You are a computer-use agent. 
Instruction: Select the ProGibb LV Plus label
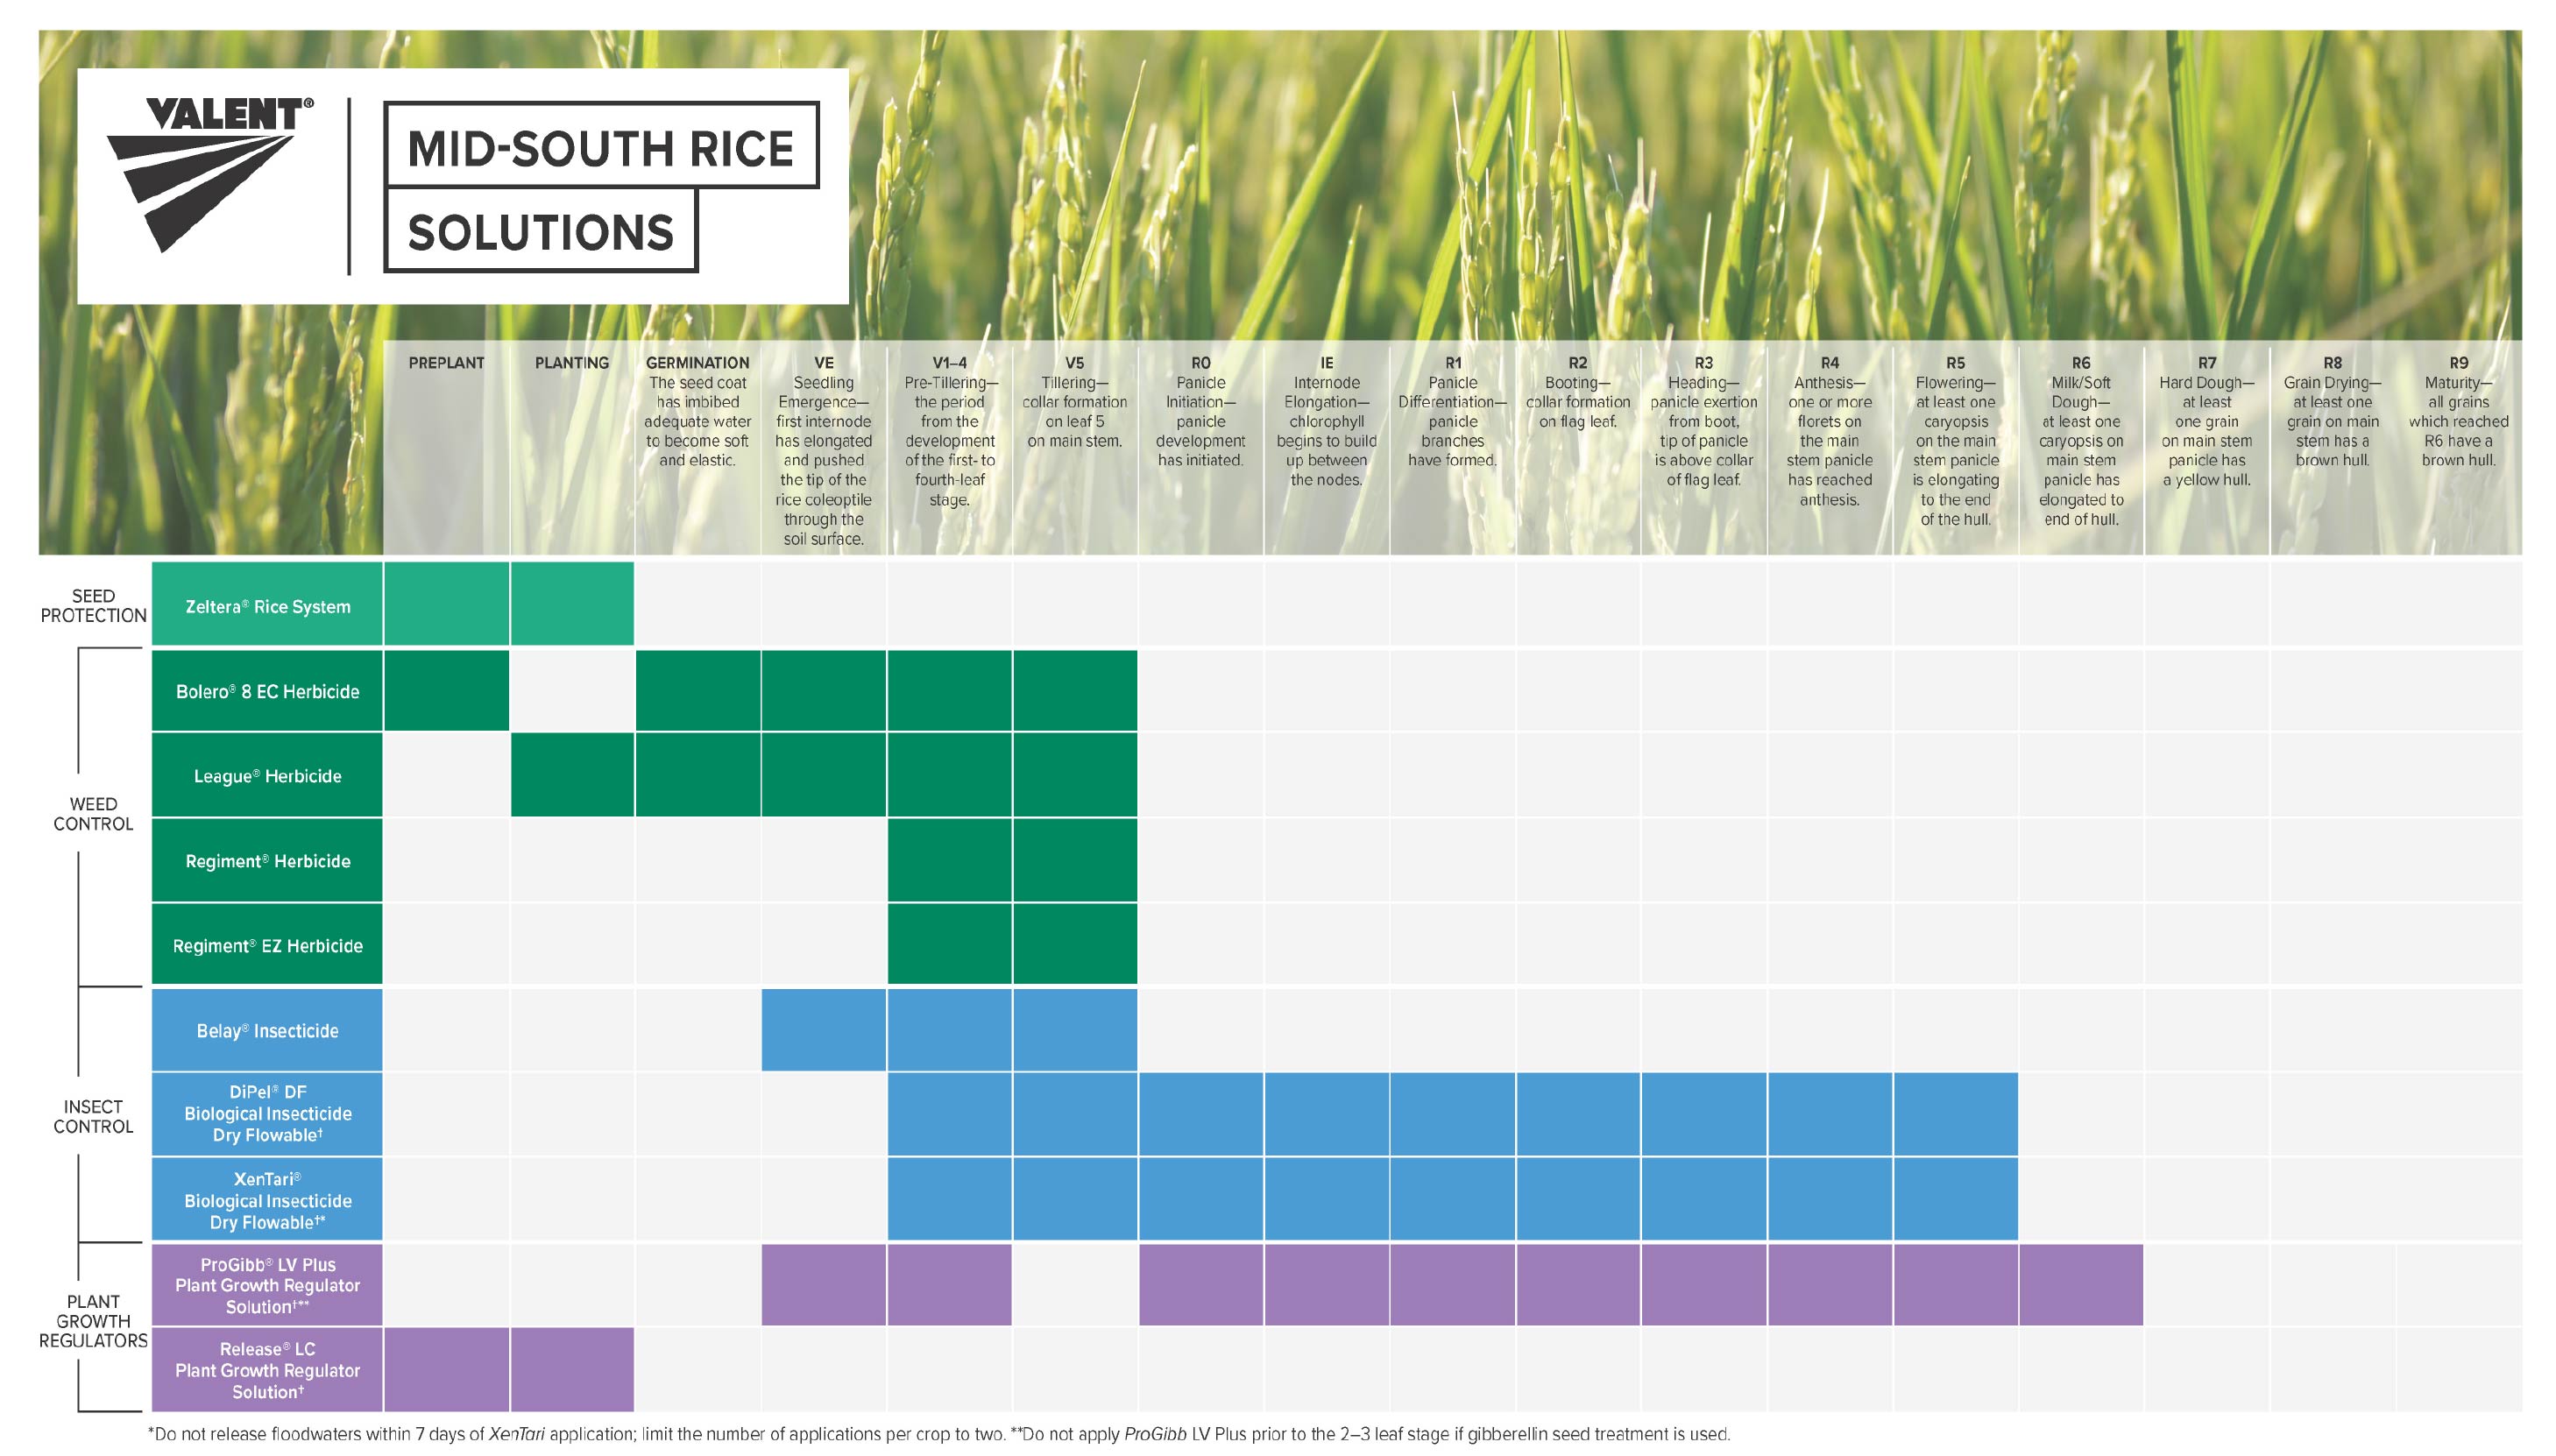point(267,1285)
